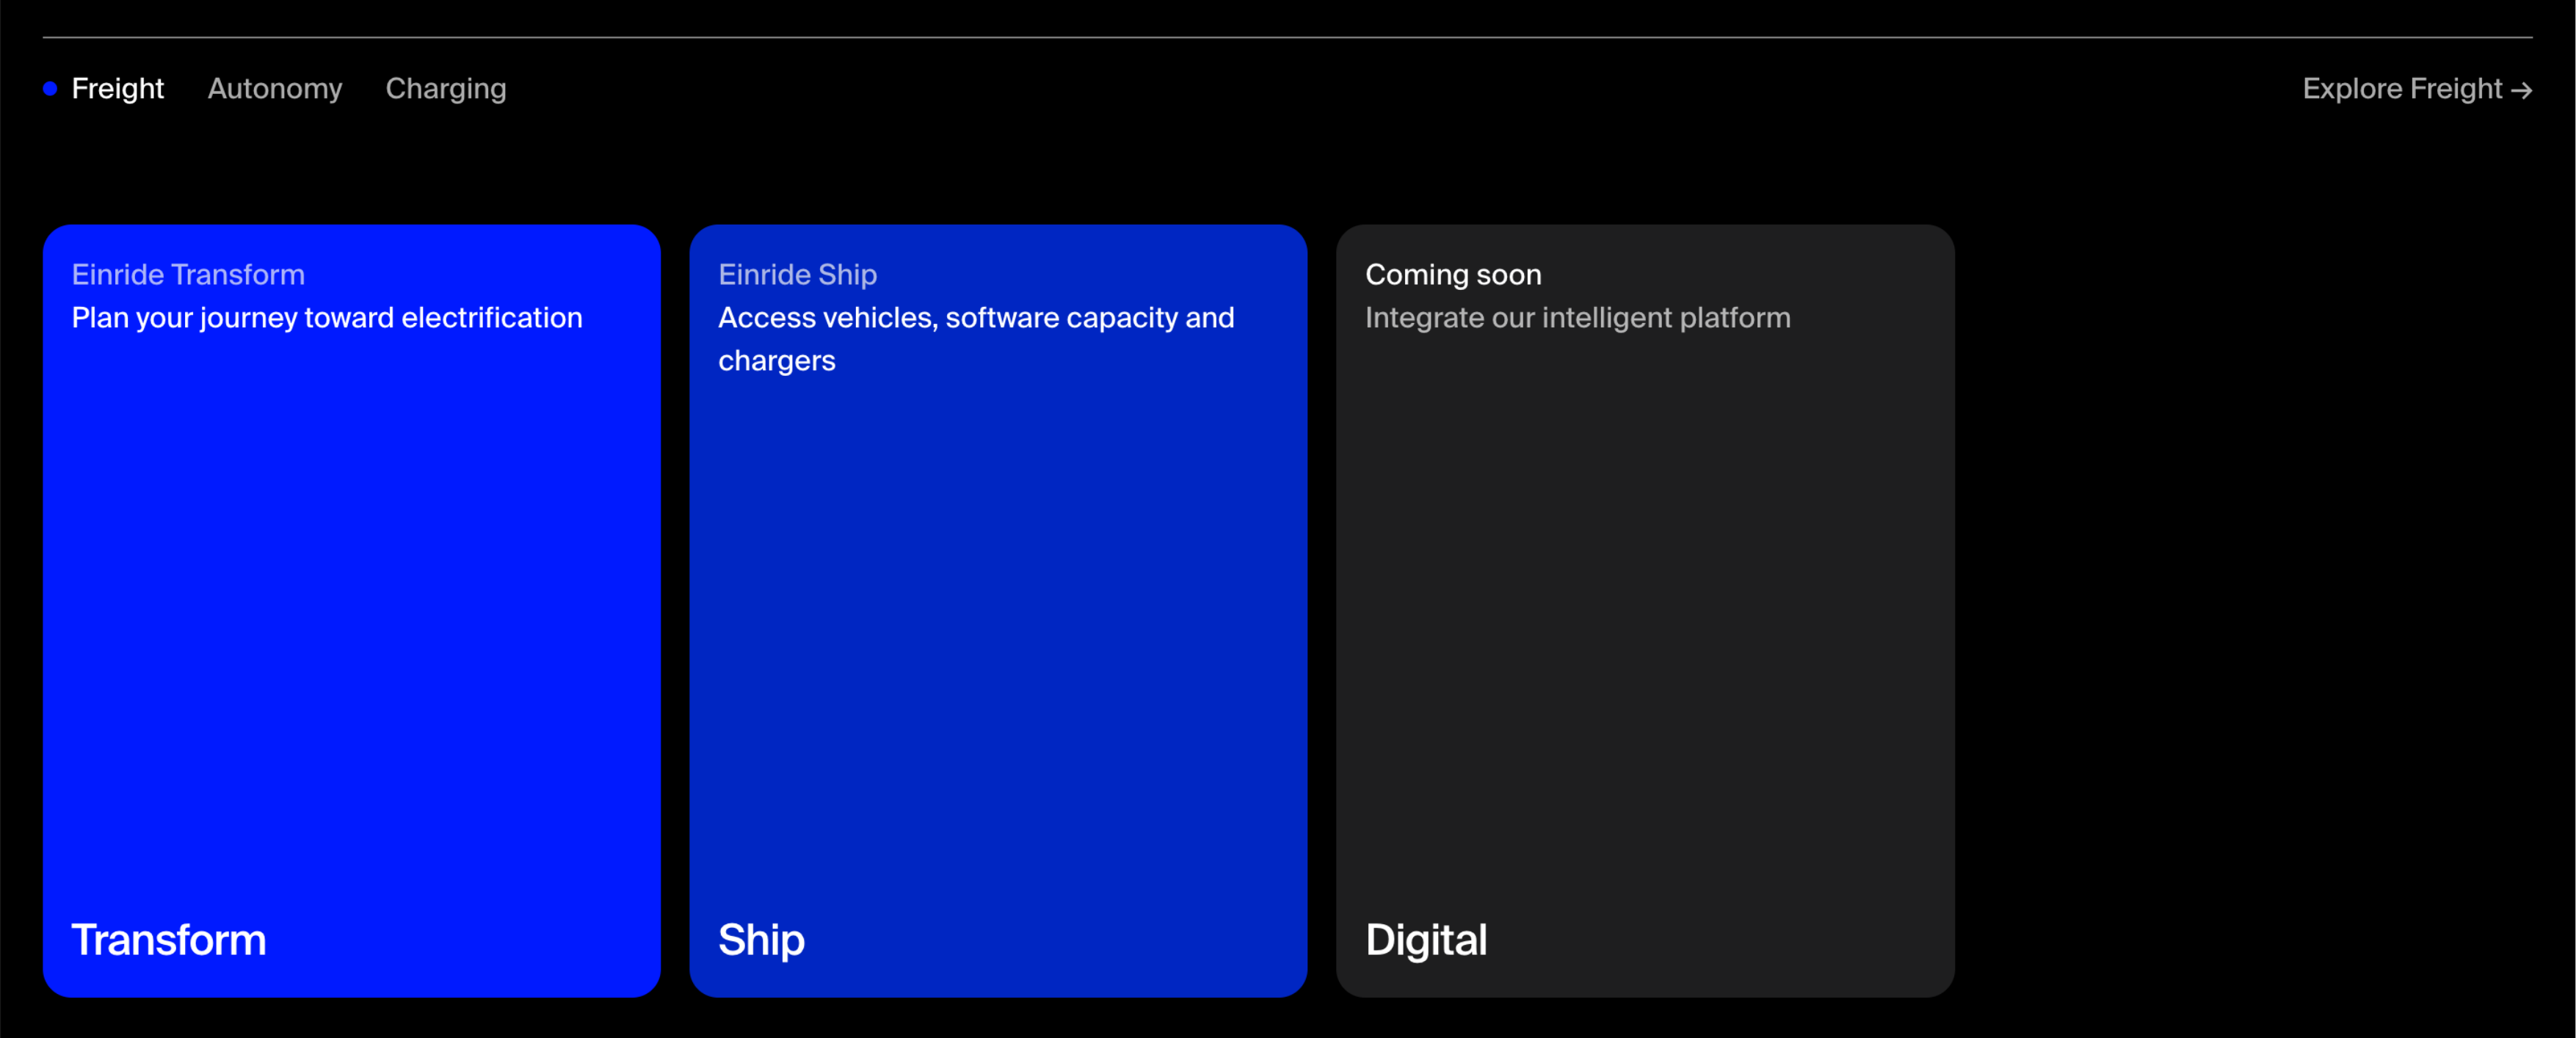Open the Charging tab
The image size is (2576, 1038).
pyautogui.click(x=446, y=89)
